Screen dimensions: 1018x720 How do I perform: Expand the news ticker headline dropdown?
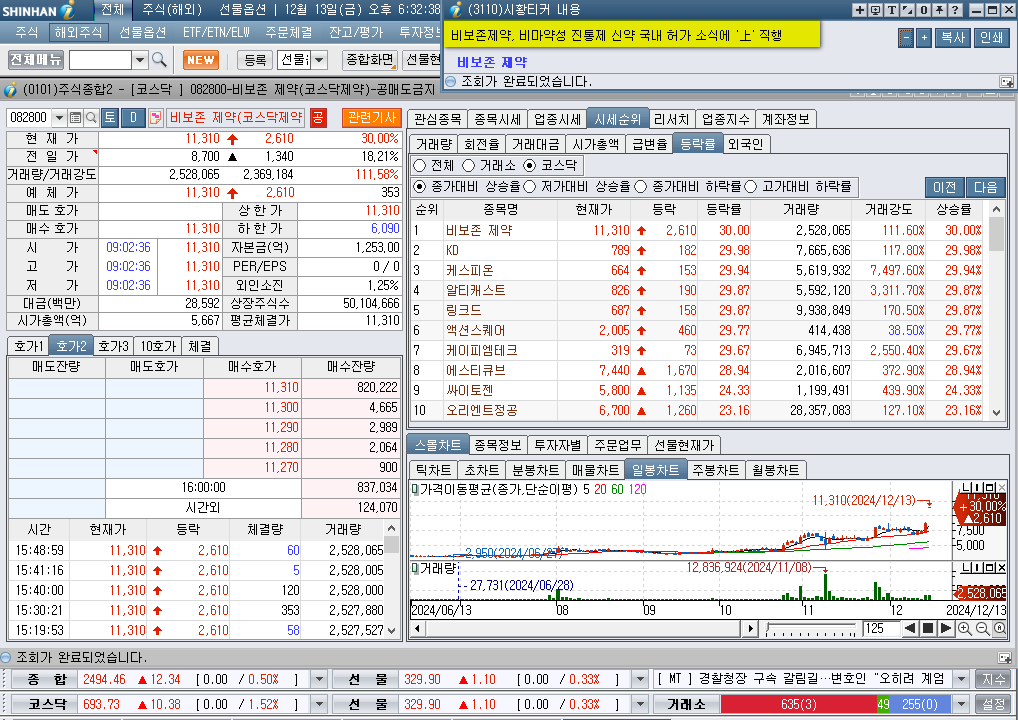click(962, 680)
